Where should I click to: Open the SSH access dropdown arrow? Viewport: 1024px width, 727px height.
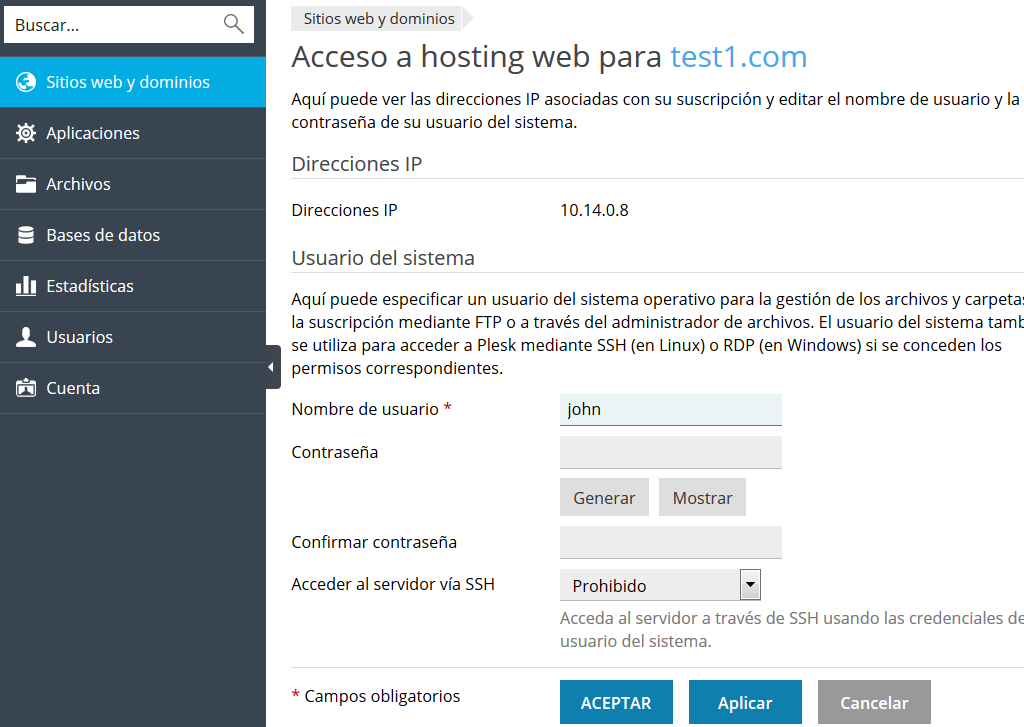(750, 585)
